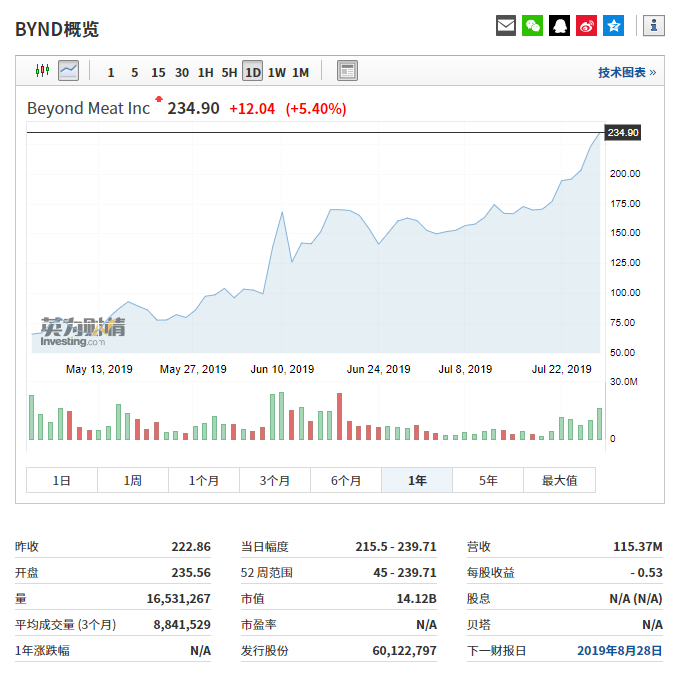Open the news layout icon in chart toolbar
The width and height of the screenshot is (678, 674).
point(347,70)
